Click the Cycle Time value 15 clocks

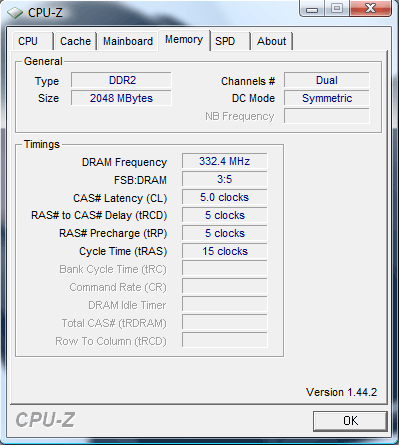tap(225, 251)
